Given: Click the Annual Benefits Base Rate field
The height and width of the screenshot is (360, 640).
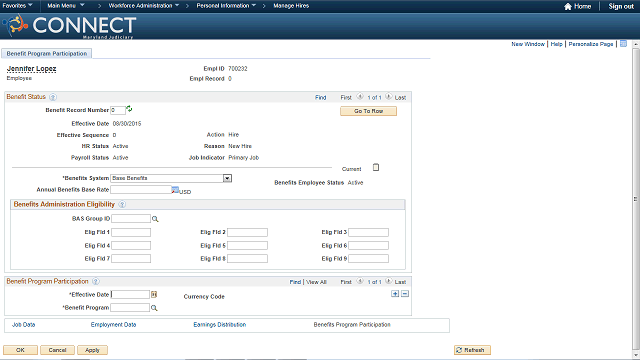Looking at the screenshot, I should (141, 190).
